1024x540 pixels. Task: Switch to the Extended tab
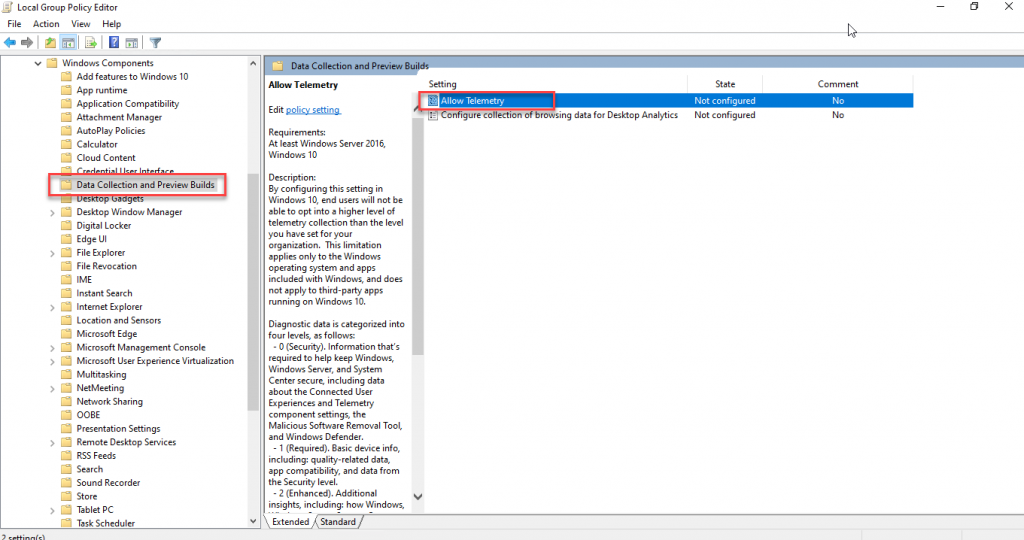(291, 522)
